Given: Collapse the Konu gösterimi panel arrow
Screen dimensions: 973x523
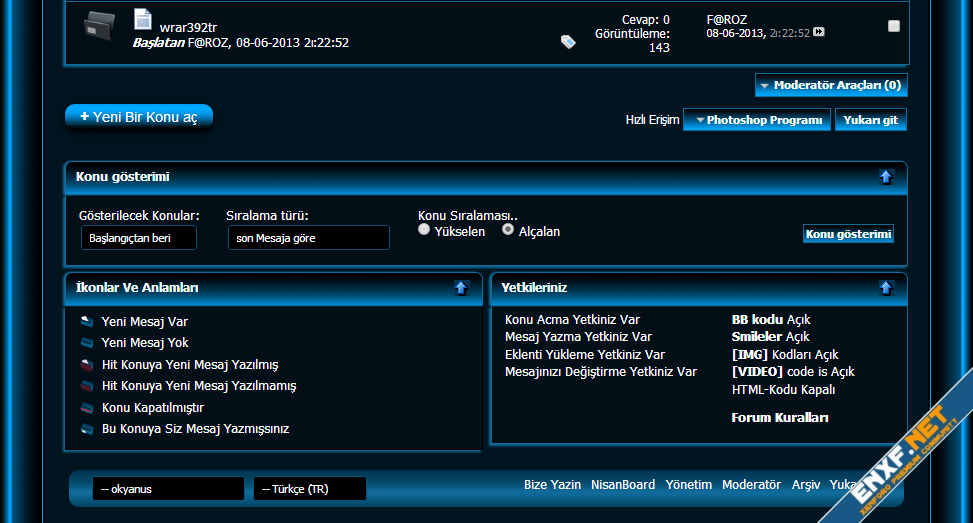Looking at the screenshot, I should pos(885,177).
